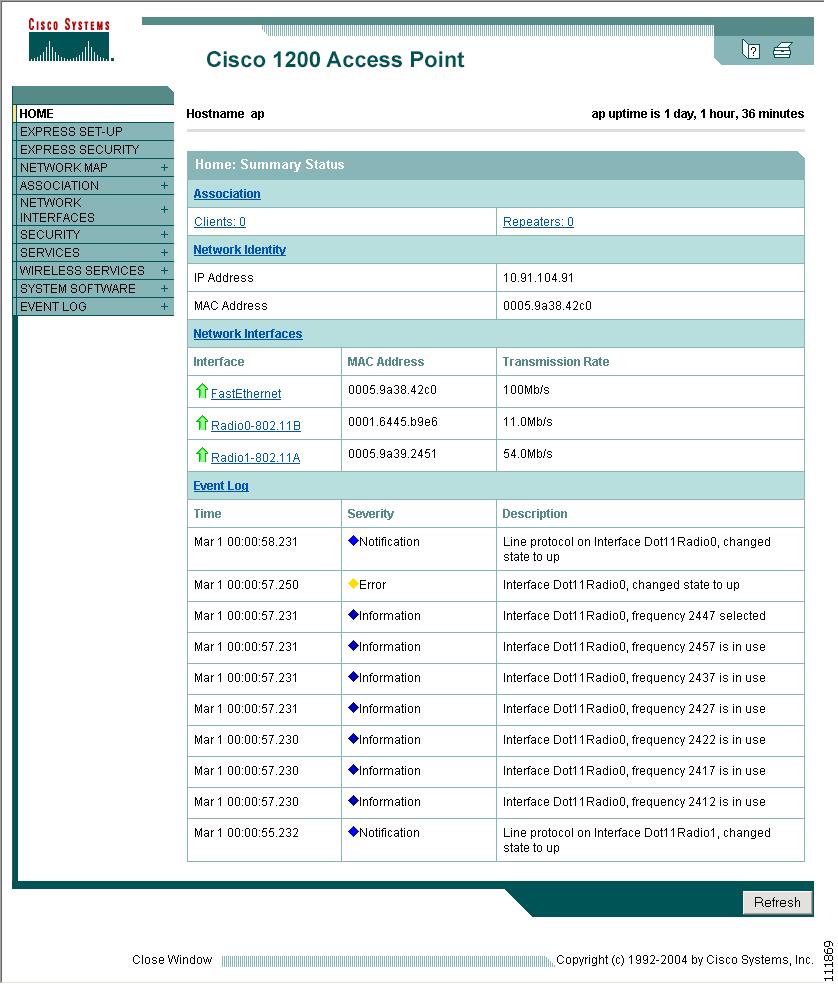
Task: Expand the Network Map menu plus sign
Action: pyautogui.click(x=164, y=168)
